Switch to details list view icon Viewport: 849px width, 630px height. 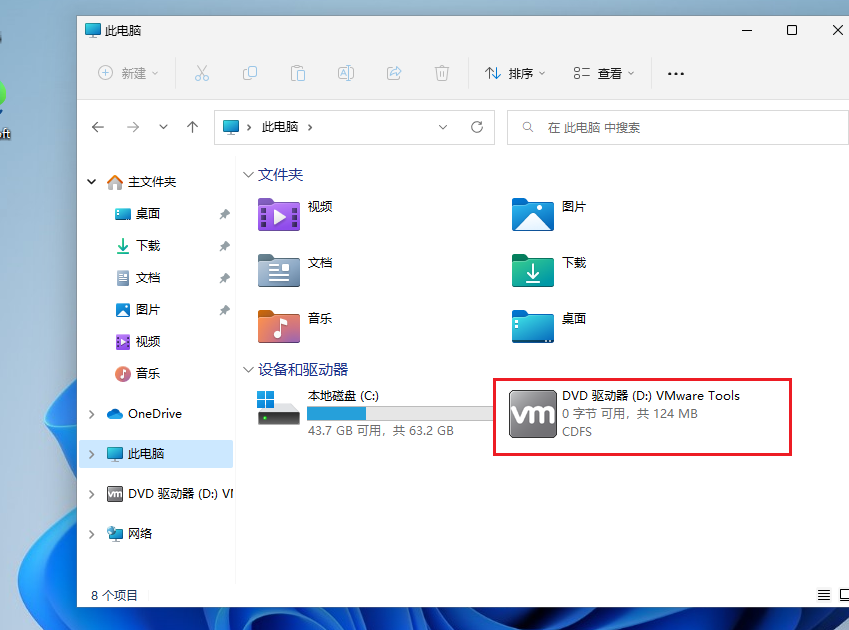pyautogui.click(x=824, y=595)
